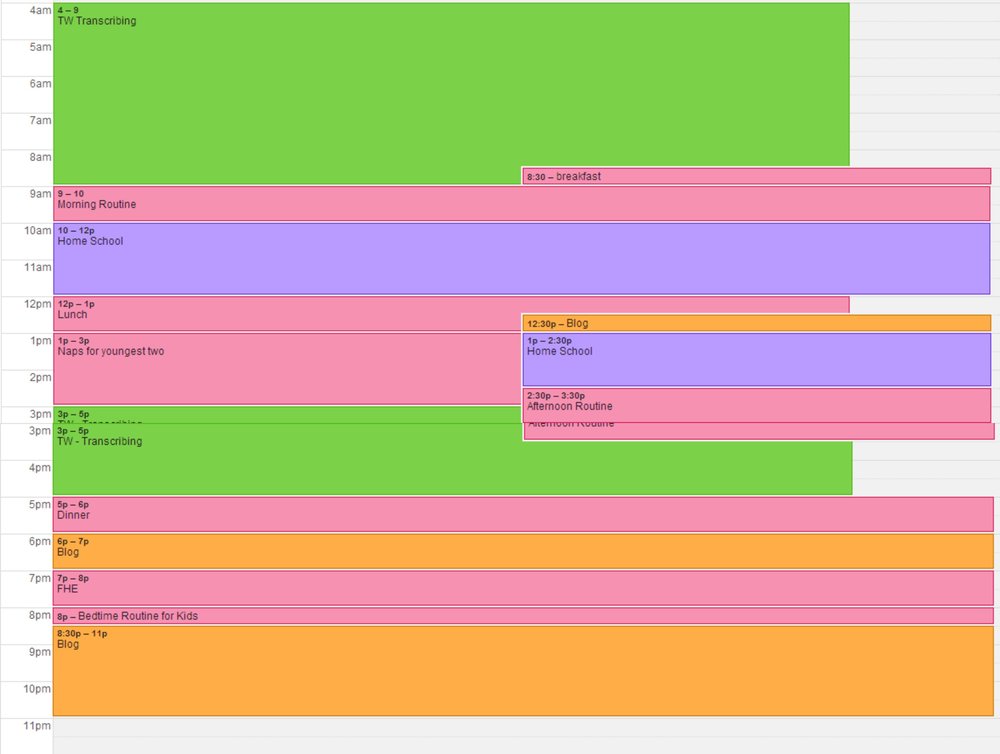Click the 12pm time label
This screenshot has height=754, width=1000.
pyautogui.click(x=38, y=304)
